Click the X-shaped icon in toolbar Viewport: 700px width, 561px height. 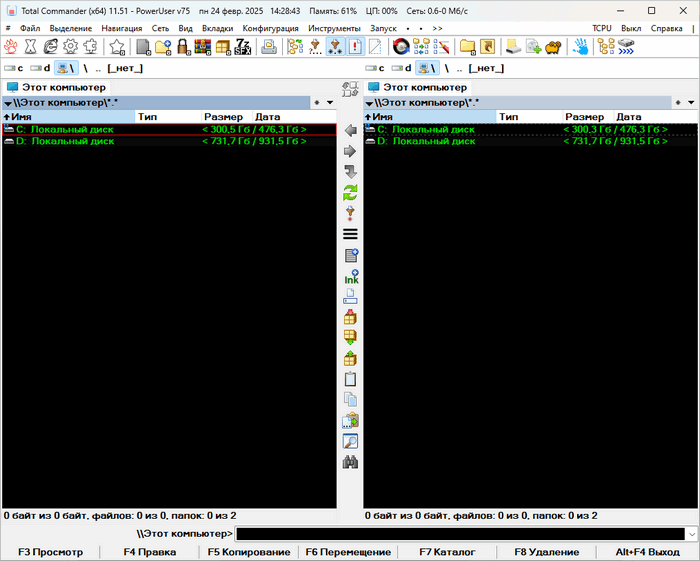coord(30,46)
